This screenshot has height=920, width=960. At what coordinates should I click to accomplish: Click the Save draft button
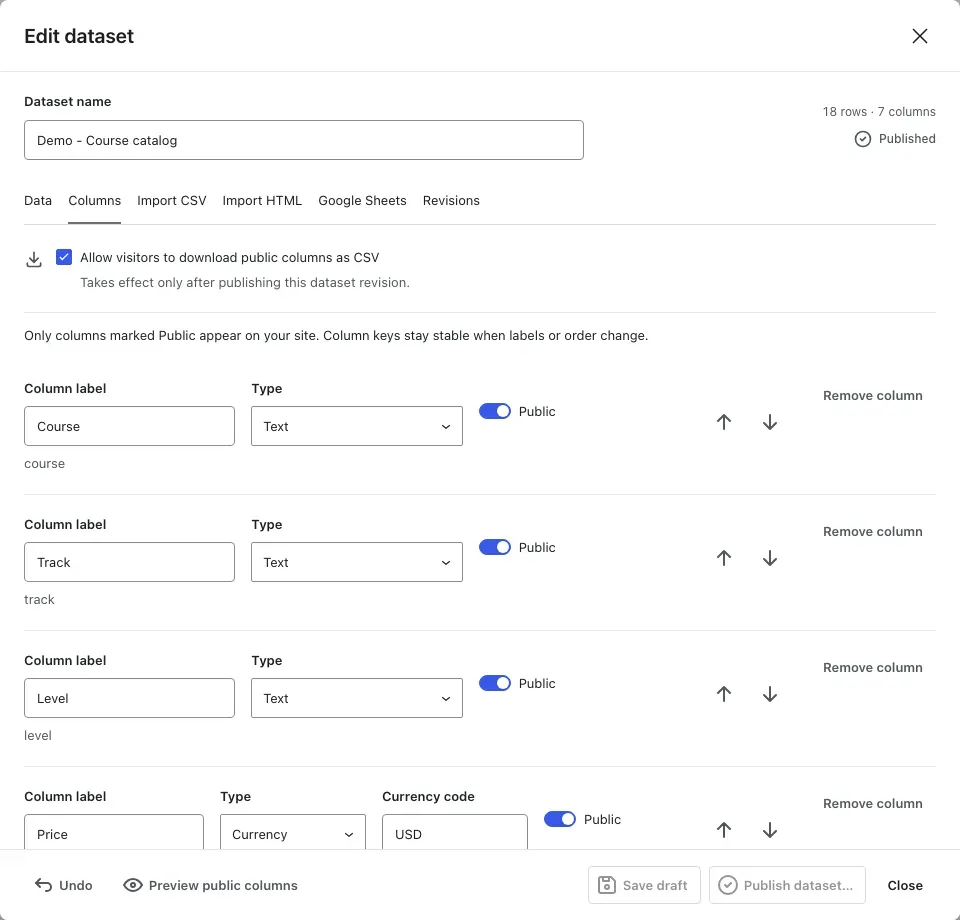pos(644,885)
